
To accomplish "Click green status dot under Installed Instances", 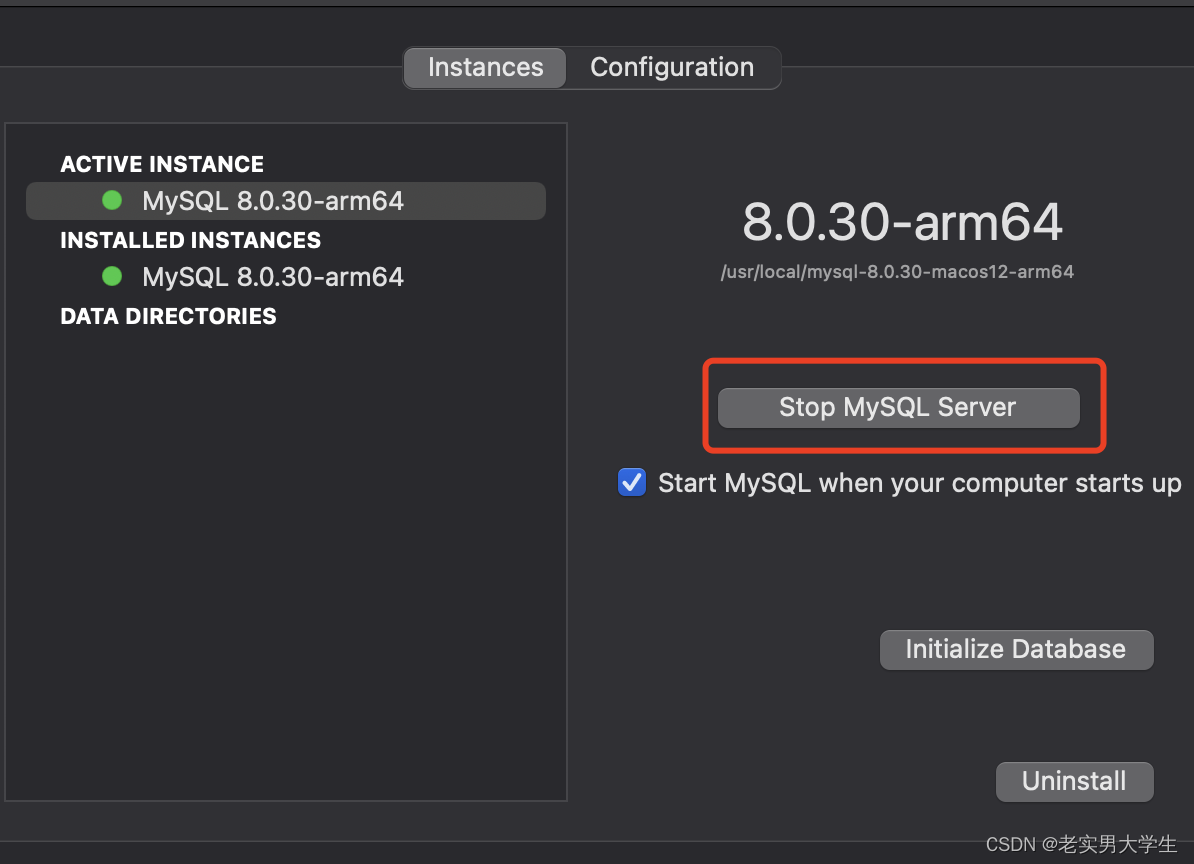I will [x=112, y=276].
